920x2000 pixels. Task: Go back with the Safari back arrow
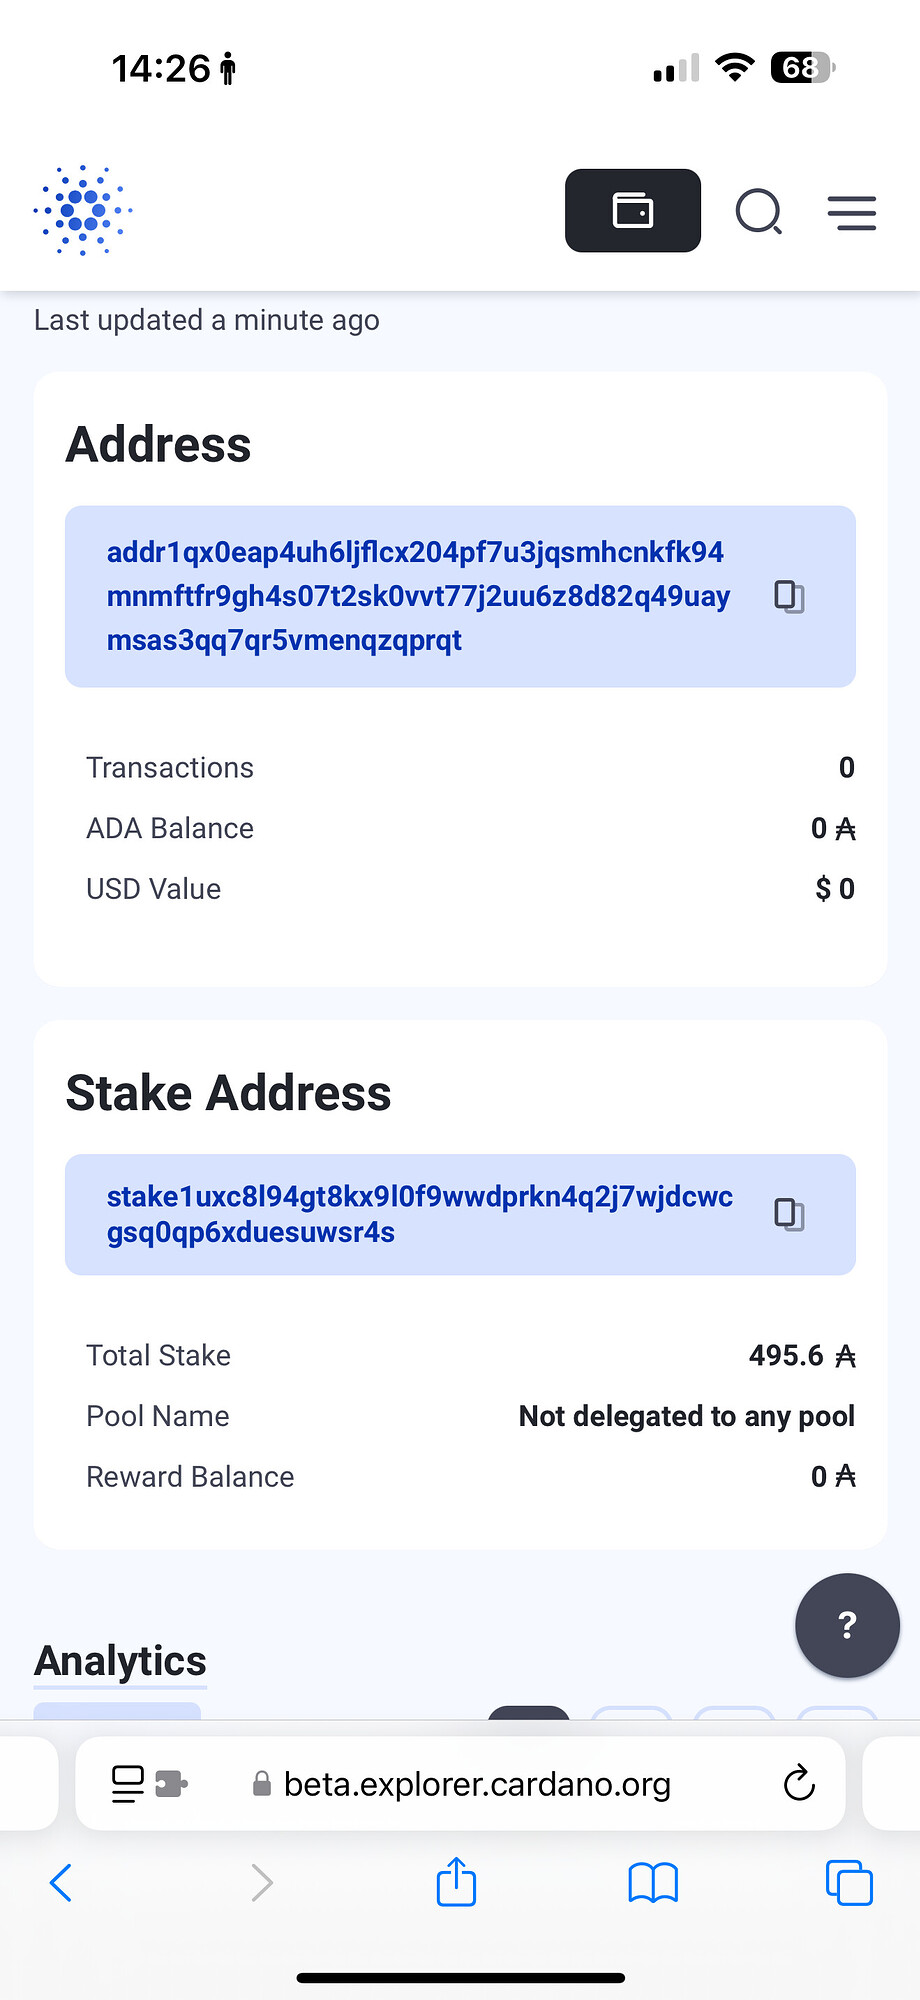[61, 1883]
